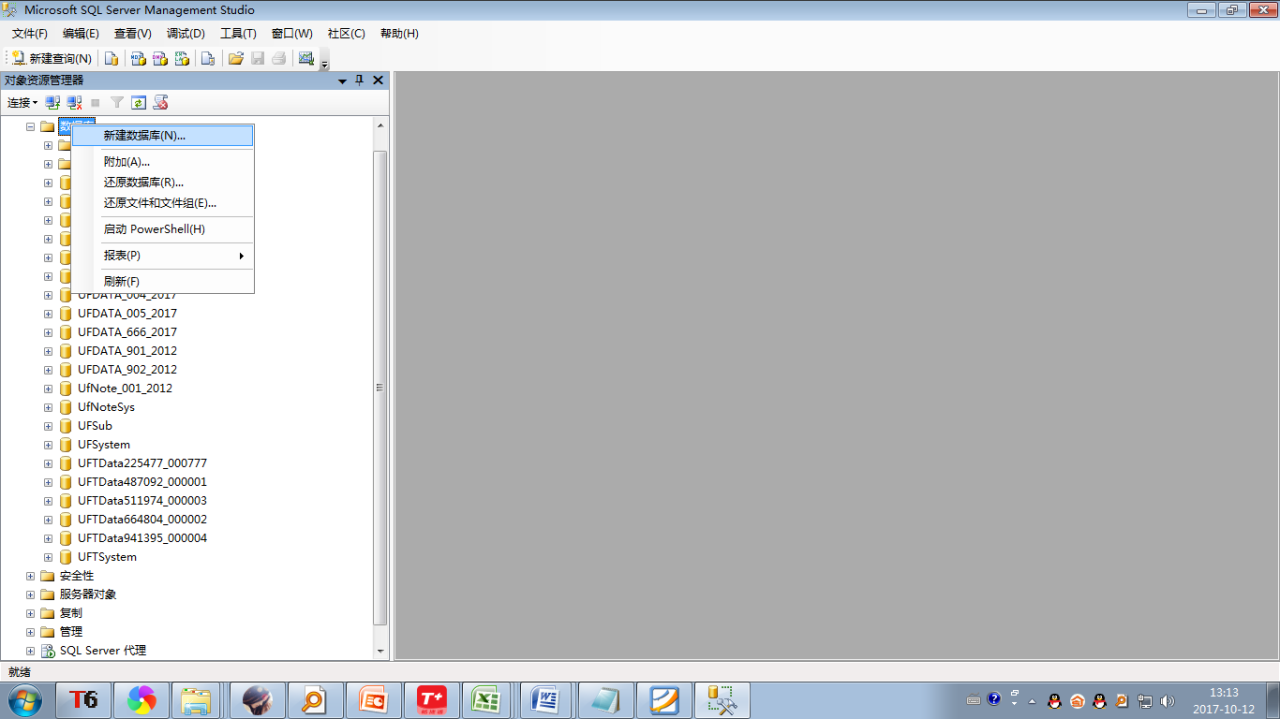Select the 管理 folder
The height and width of the screenshot is (719, 1280).
(71, 632)
